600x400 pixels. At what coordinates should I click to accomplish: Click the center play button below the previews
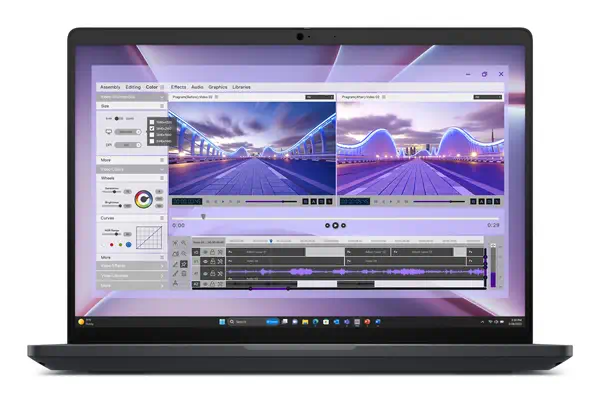(336, 225)
